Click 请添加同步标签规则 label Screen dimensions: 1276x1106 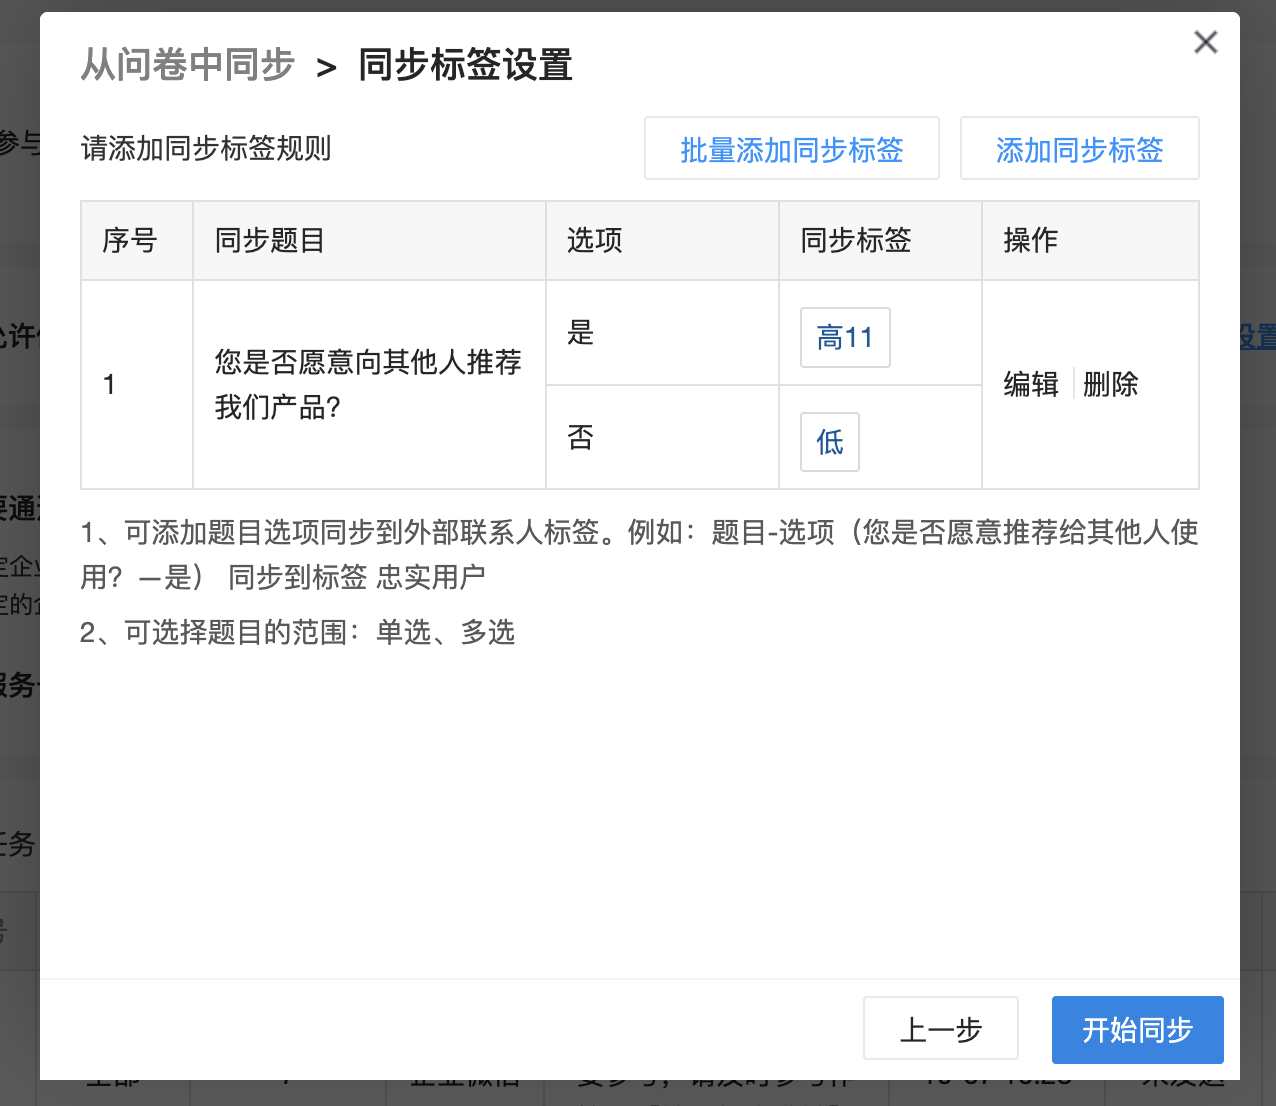click(x=206, y=149)
